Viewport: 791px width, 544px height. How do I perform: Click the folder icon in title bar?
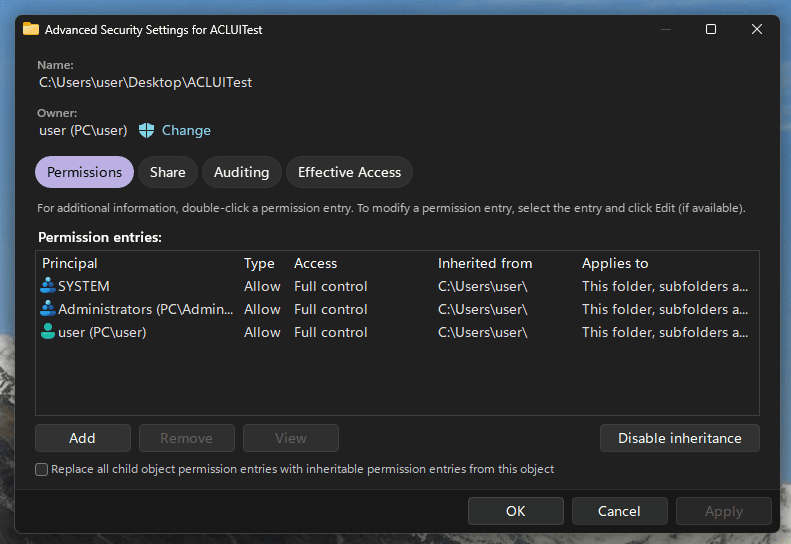(x=31, y=30)
